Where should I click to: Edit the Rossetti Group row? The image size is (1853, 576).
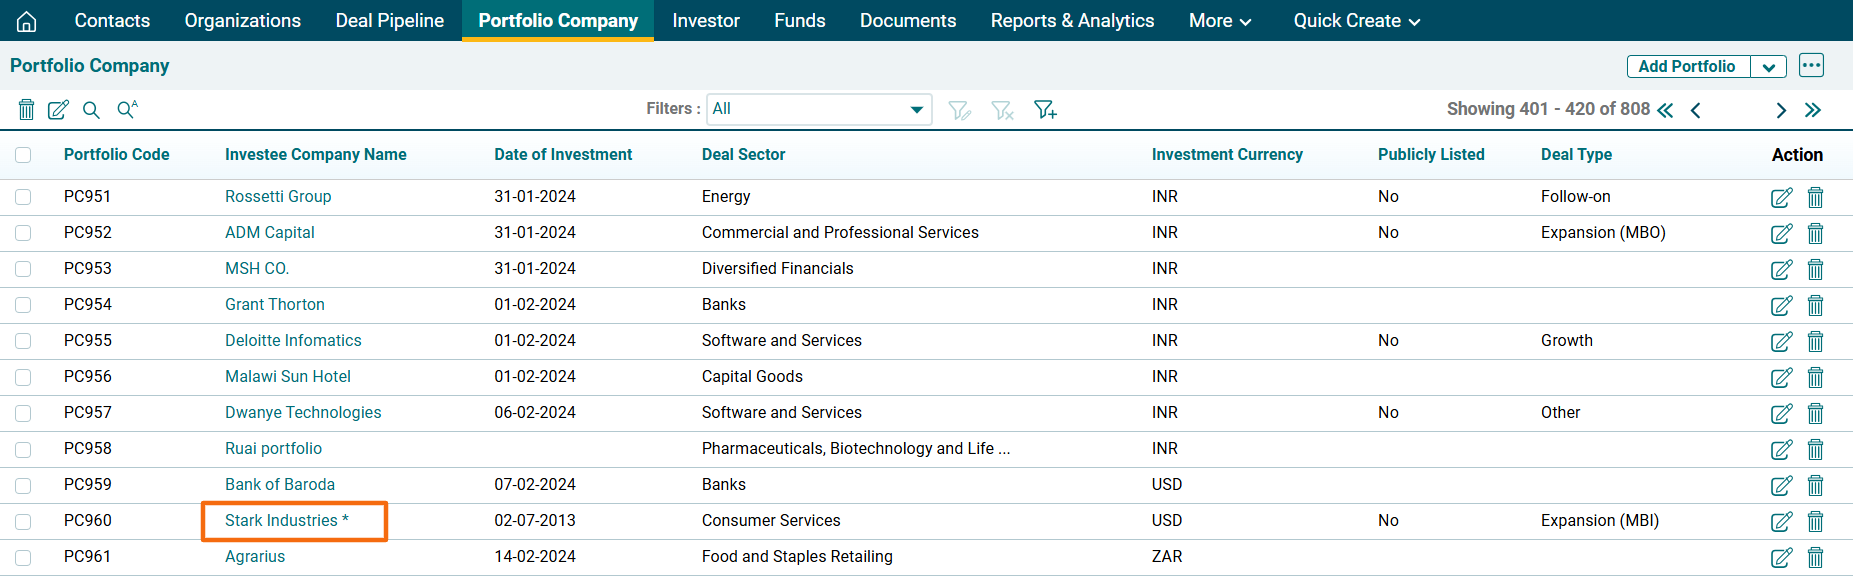pyautogui.click(x=1781, y=198)
